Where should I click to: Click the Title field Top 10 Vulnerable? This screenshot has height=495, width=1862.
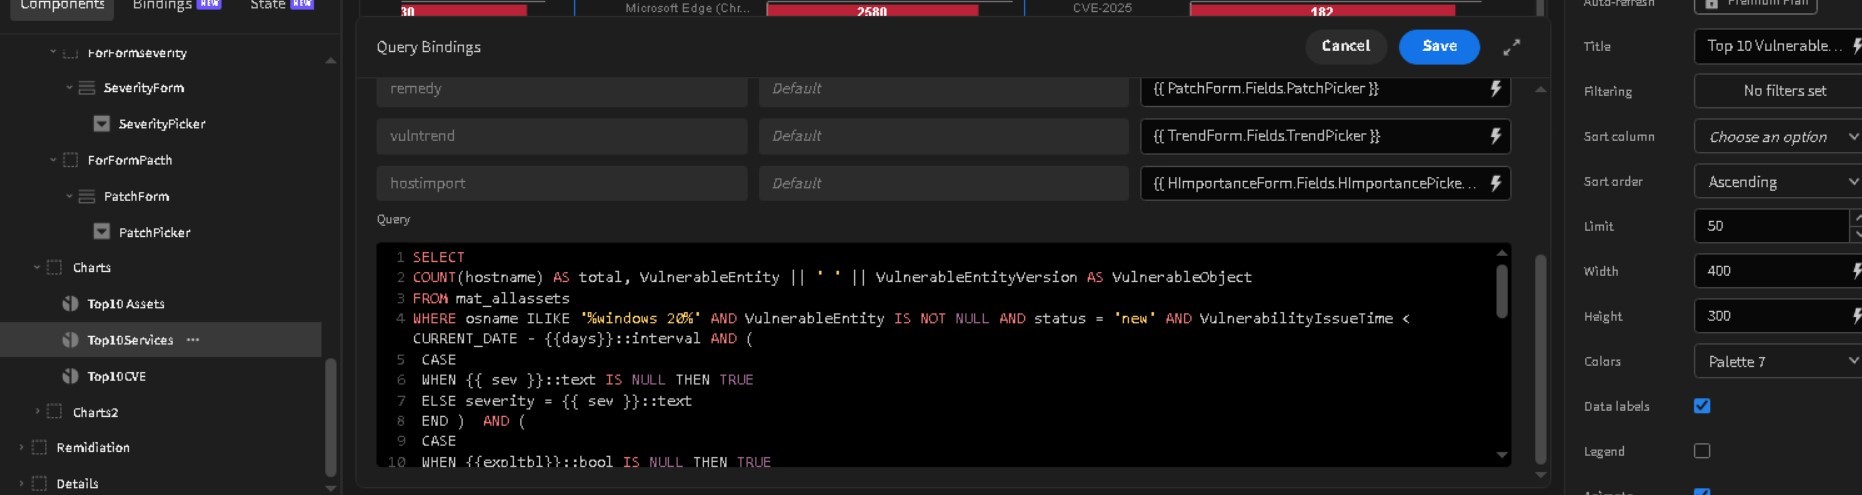(1770, 46)
